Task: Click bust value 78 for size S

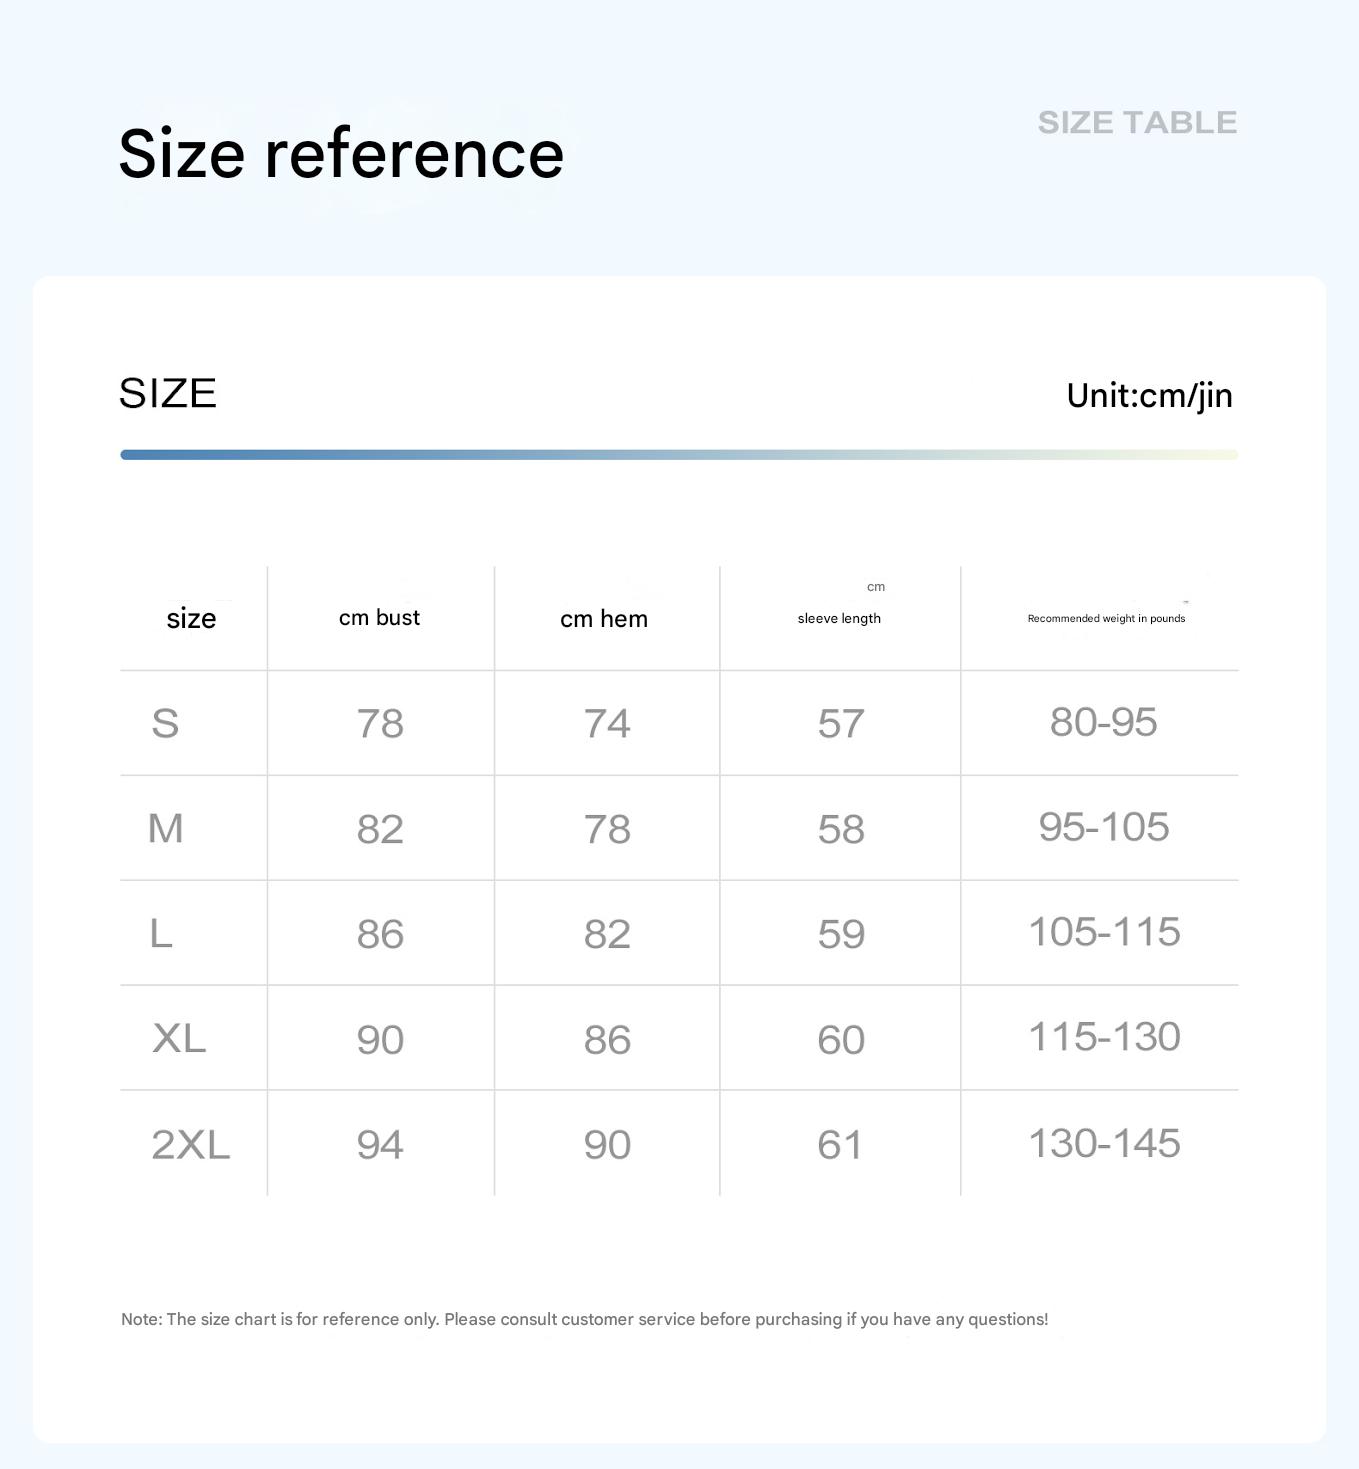Action: (380, 723)
